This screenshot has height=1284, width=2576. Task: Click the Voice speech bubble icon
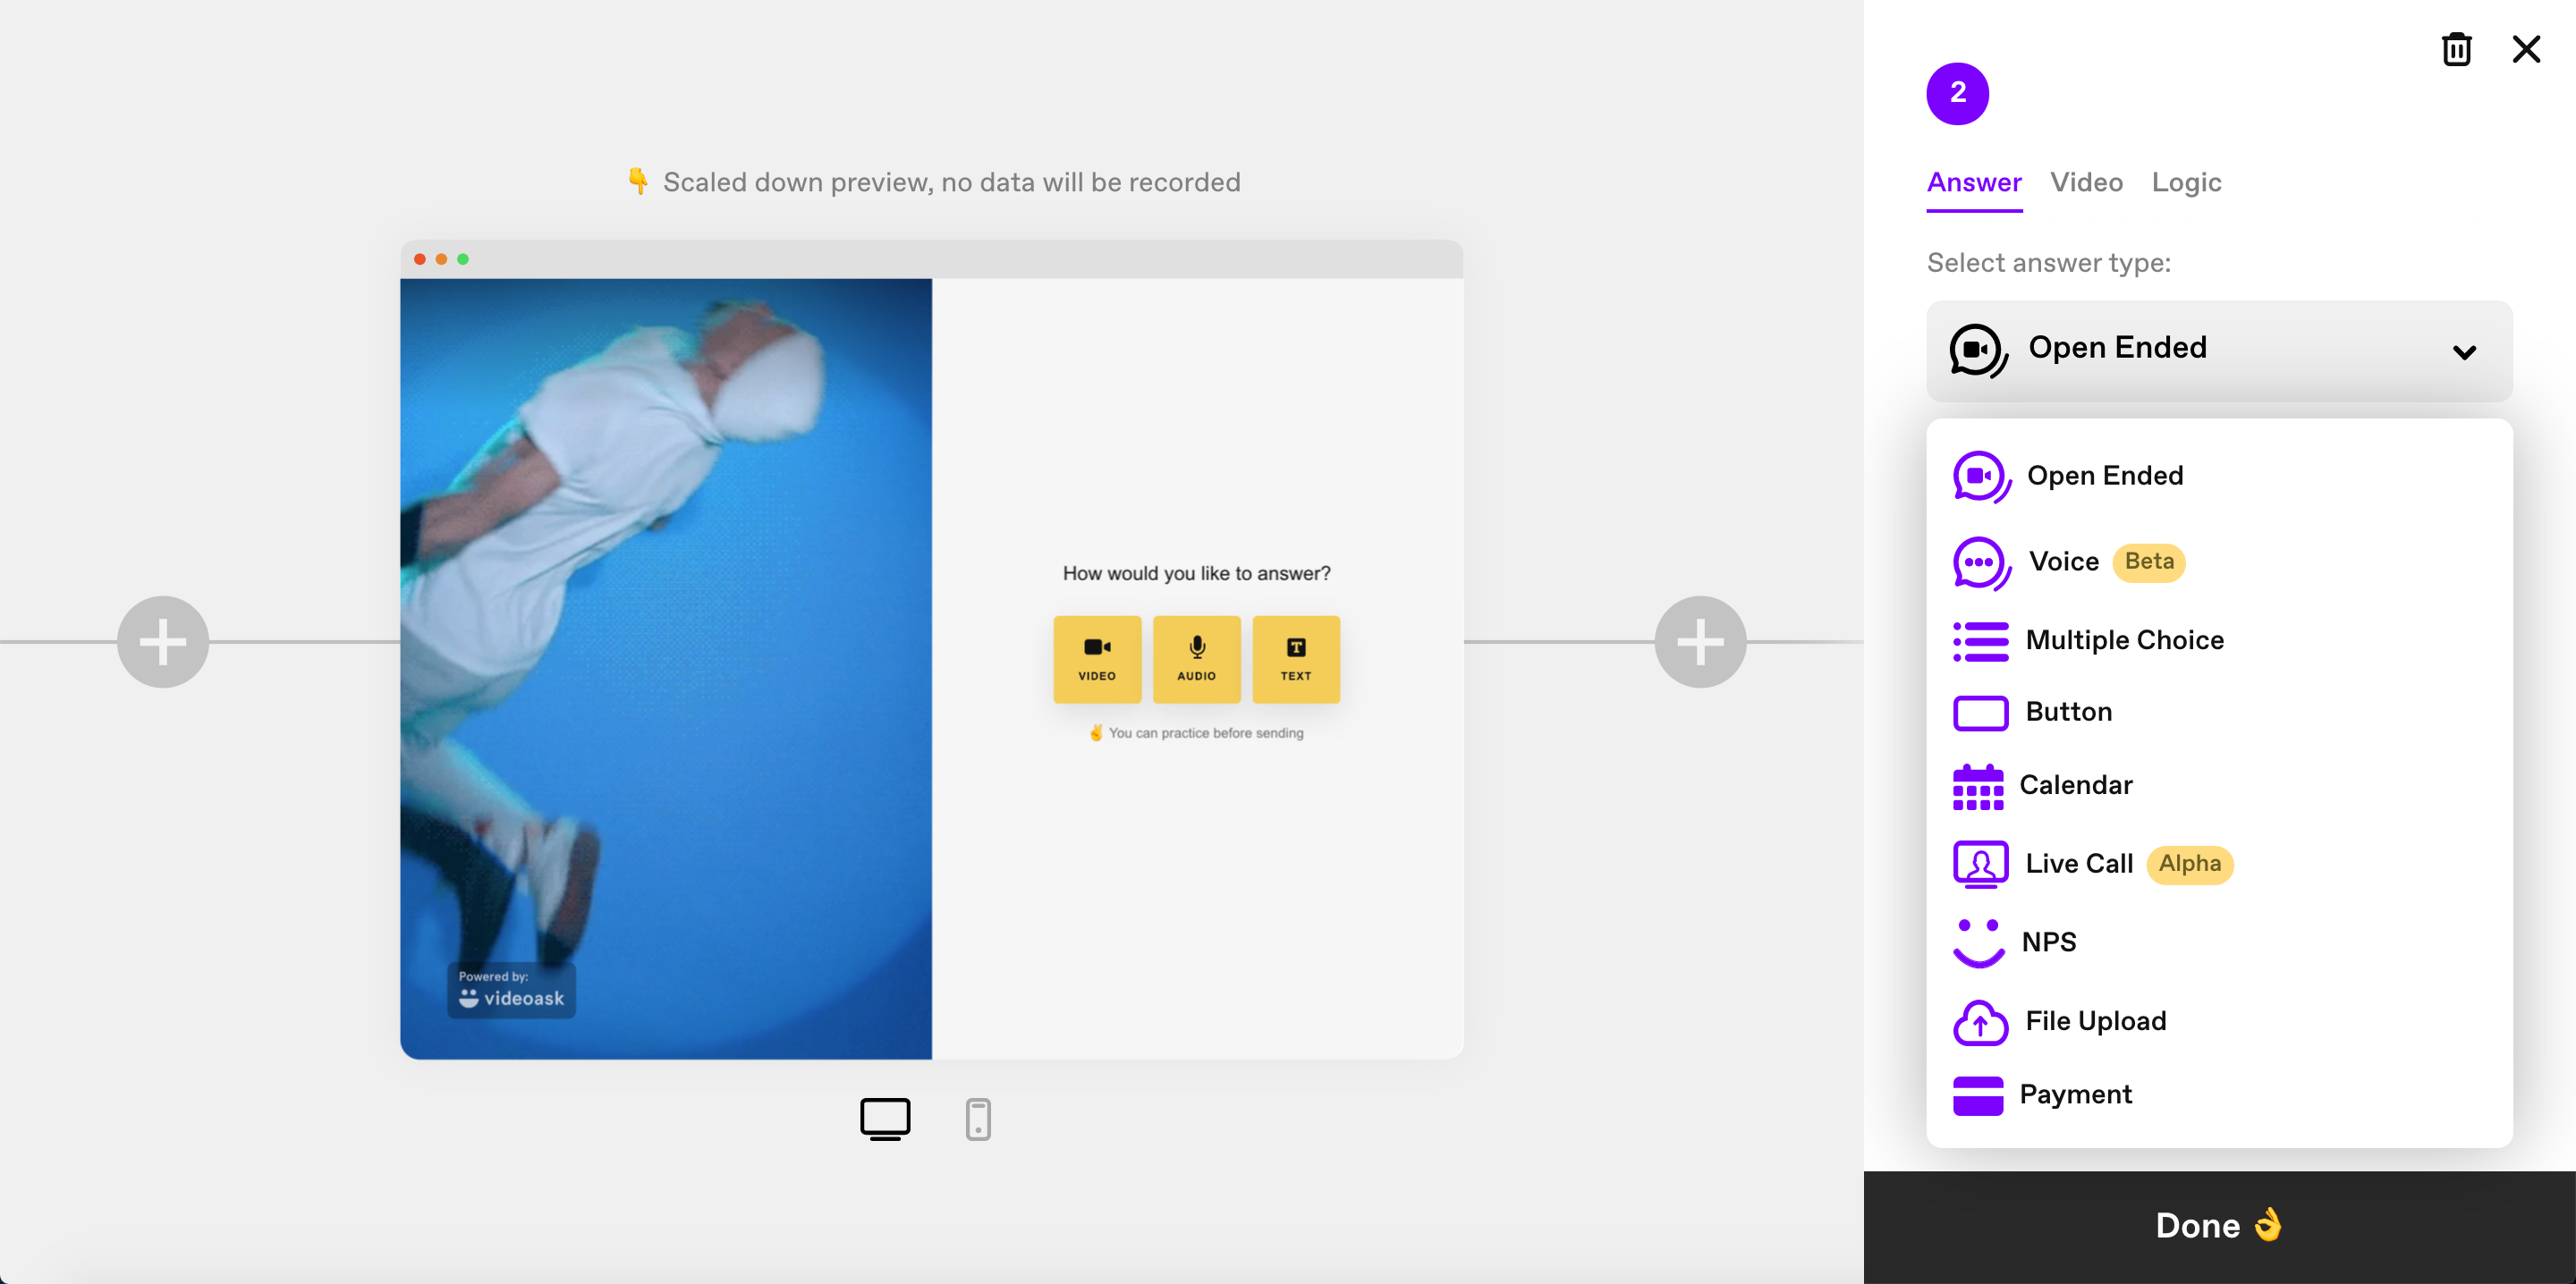pyautogui.click(x=1981, y=563)
